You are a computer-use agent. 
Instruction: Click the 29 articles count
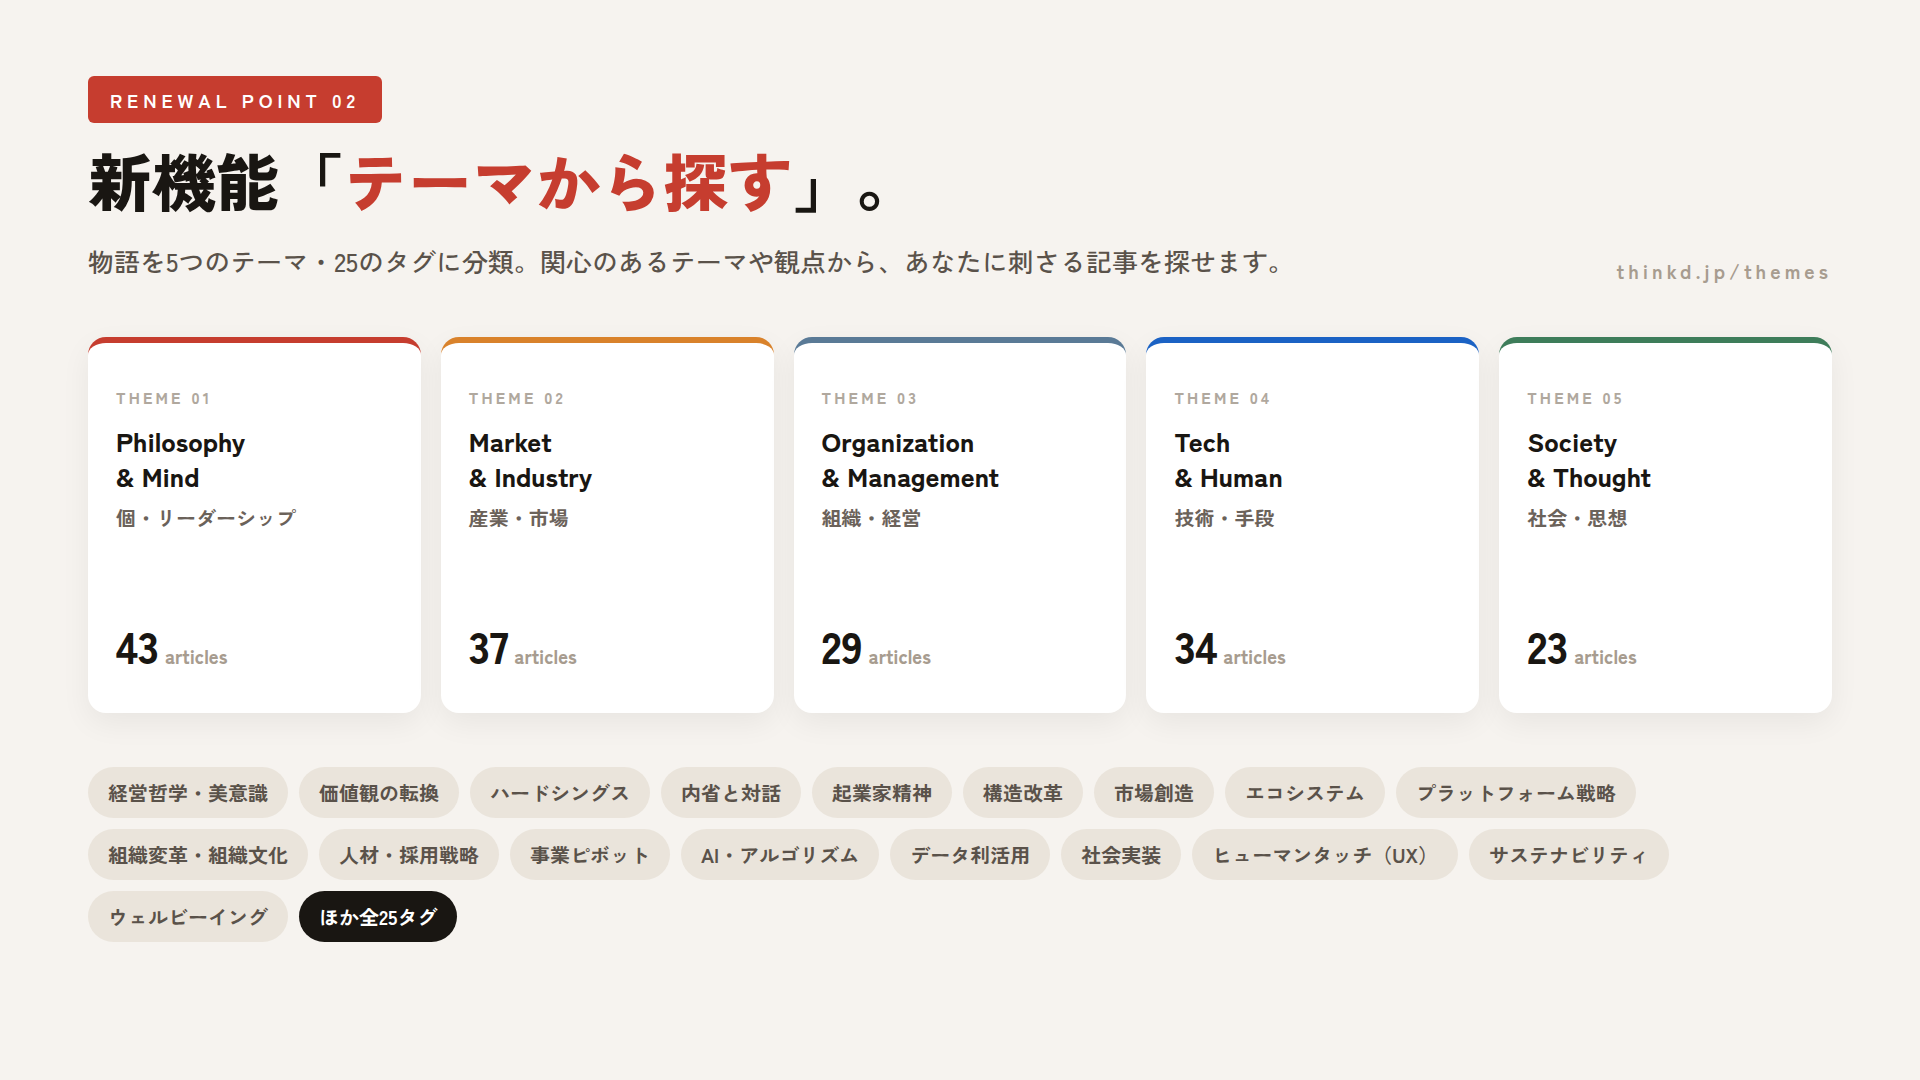click(x=876, y=650)
